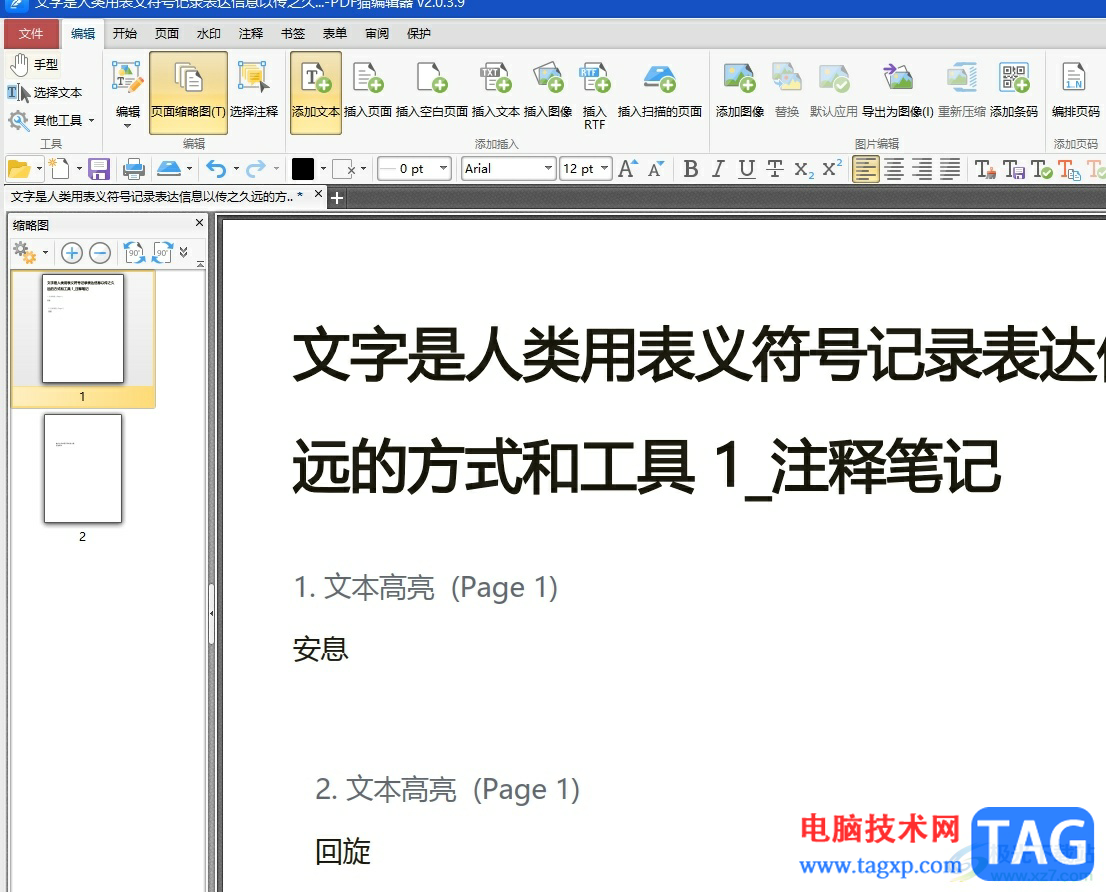
Task: Click the Print icon
Action: tap(133, 169)
